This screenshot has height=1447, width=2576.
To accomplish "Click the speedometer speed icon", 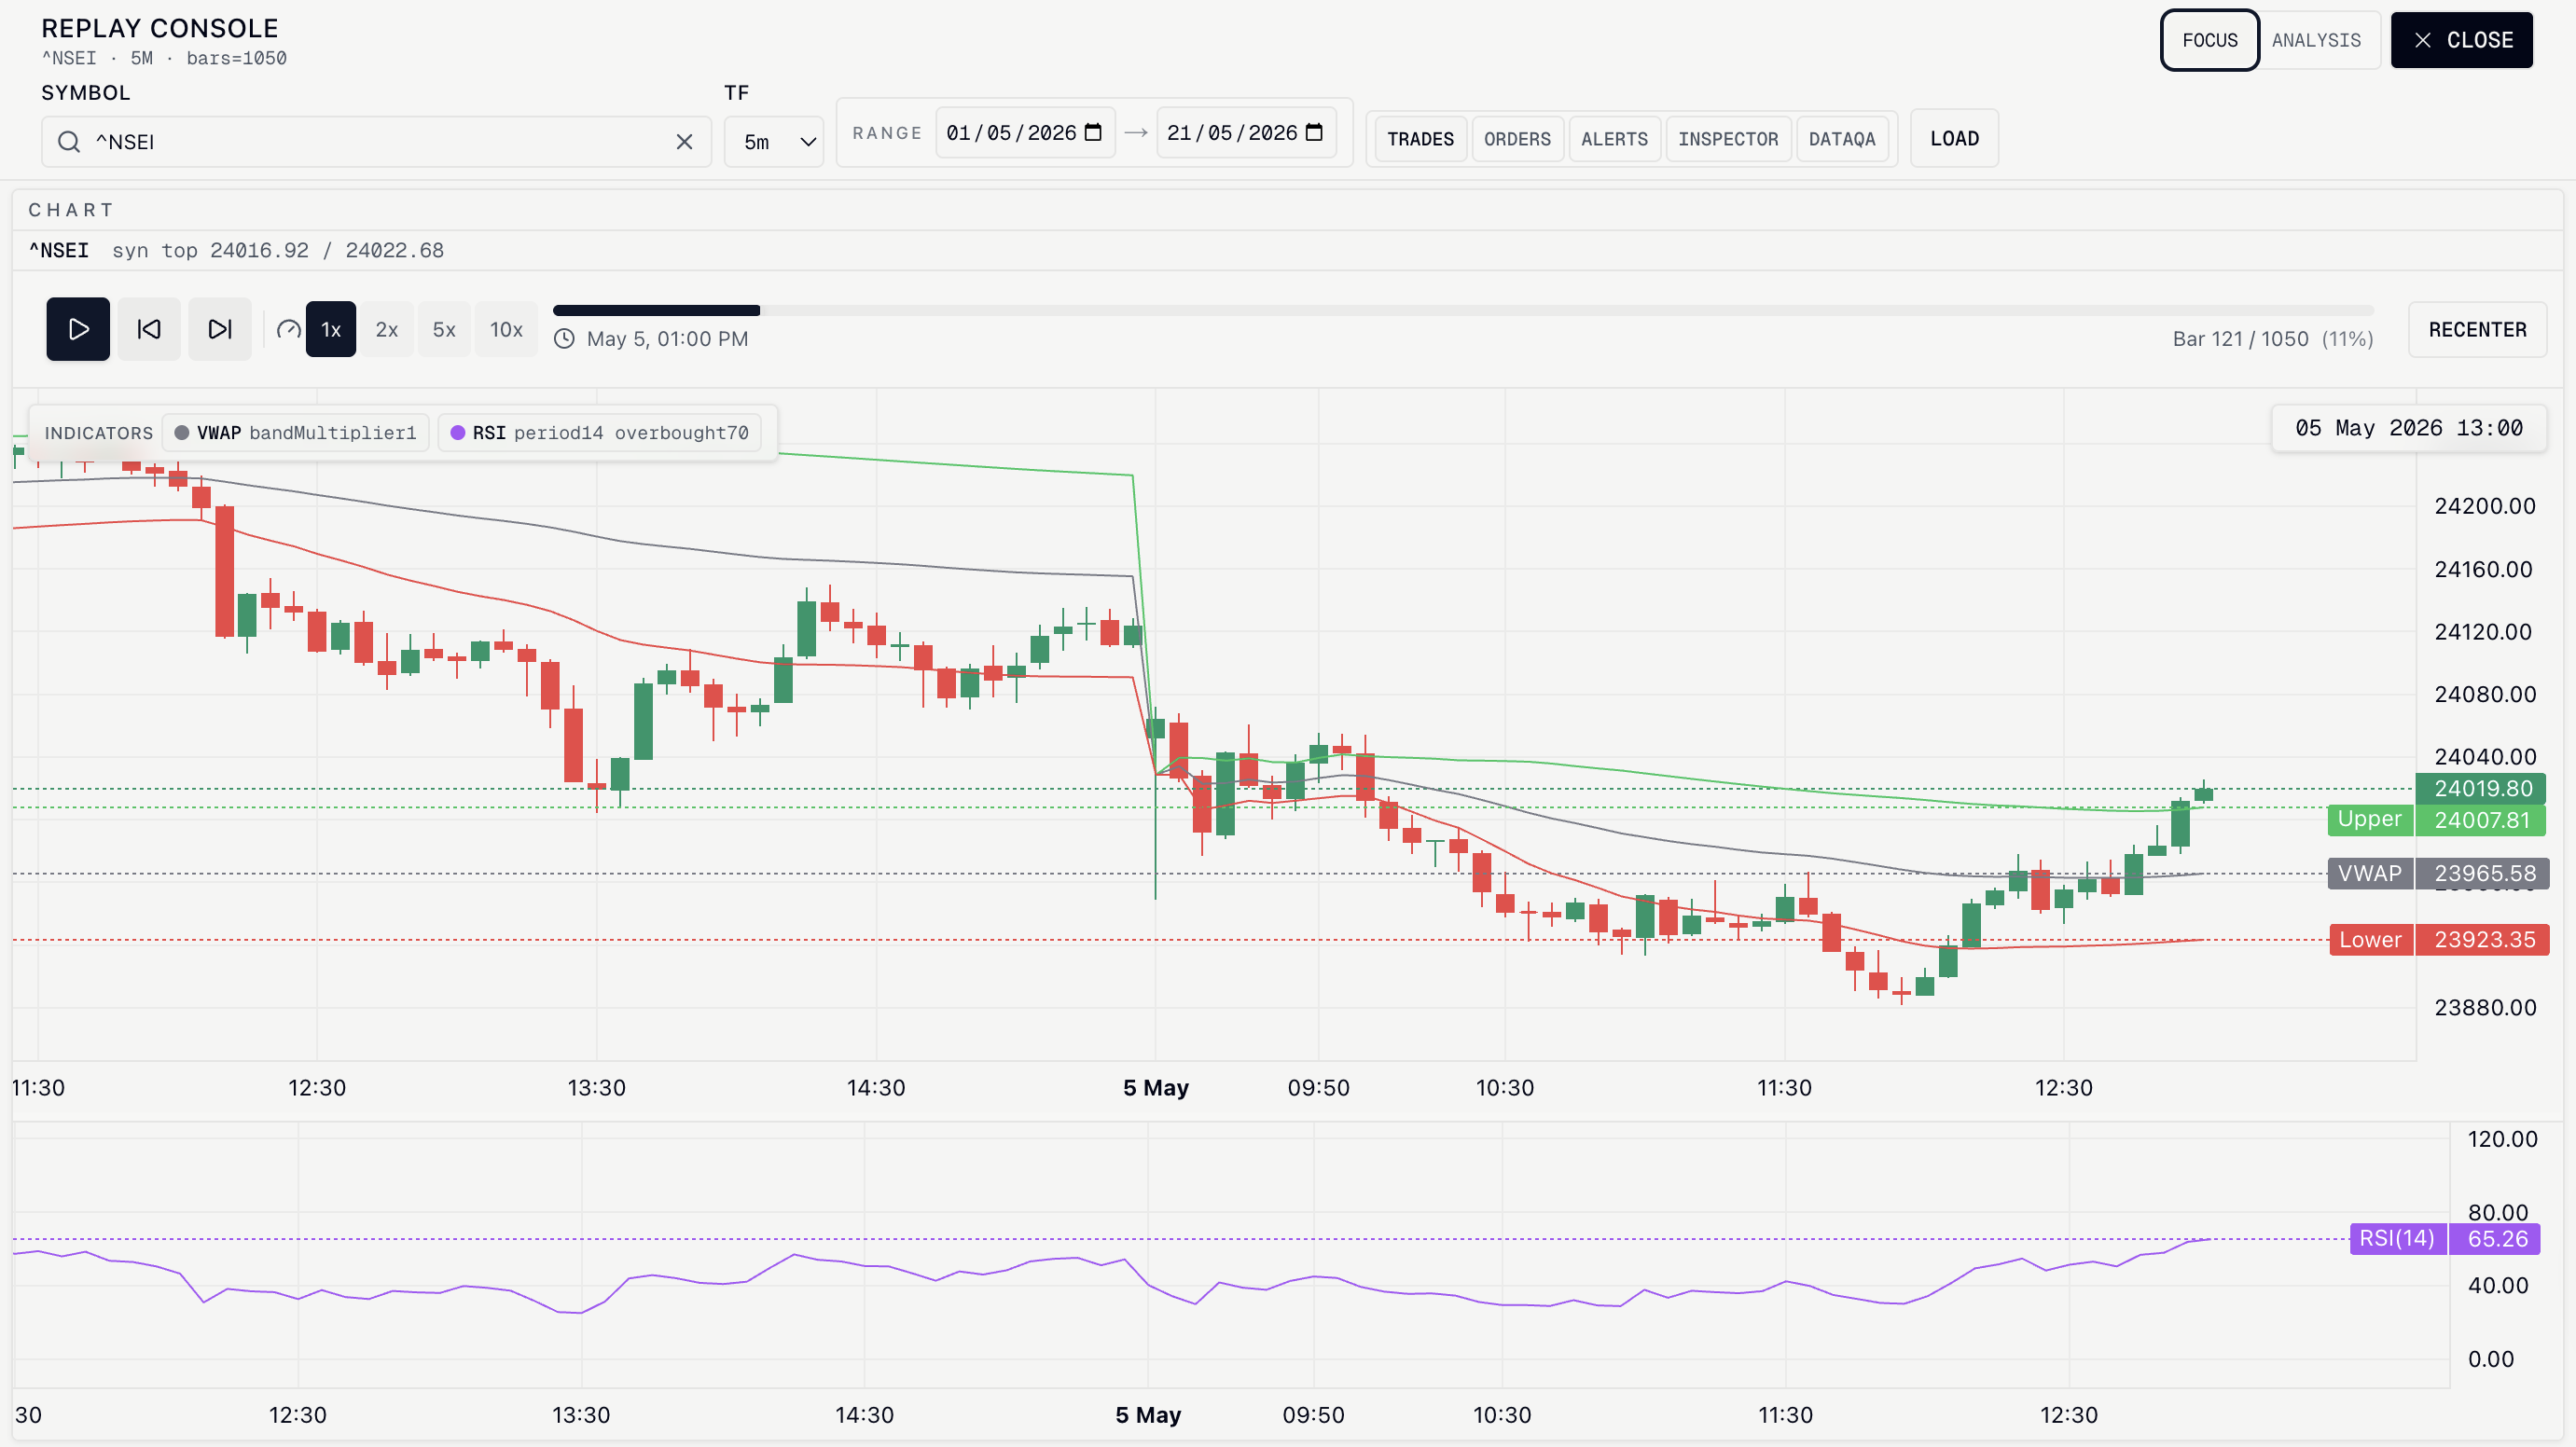I will [288, 330].
